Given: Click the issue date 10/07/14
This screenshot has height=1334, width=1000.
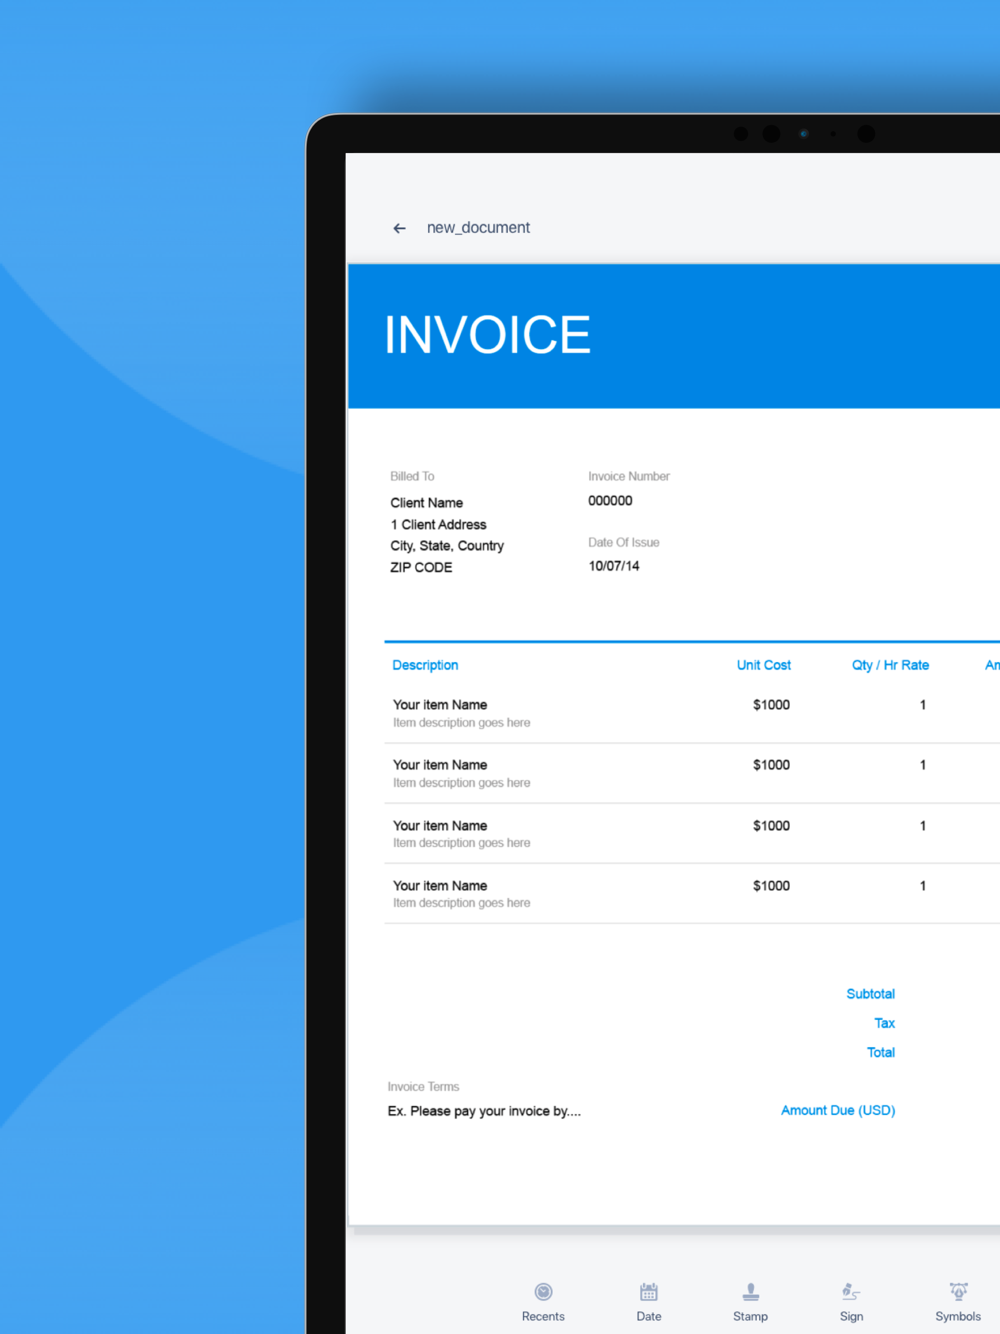Looking at the screenshot, I should tap(614, 566).
